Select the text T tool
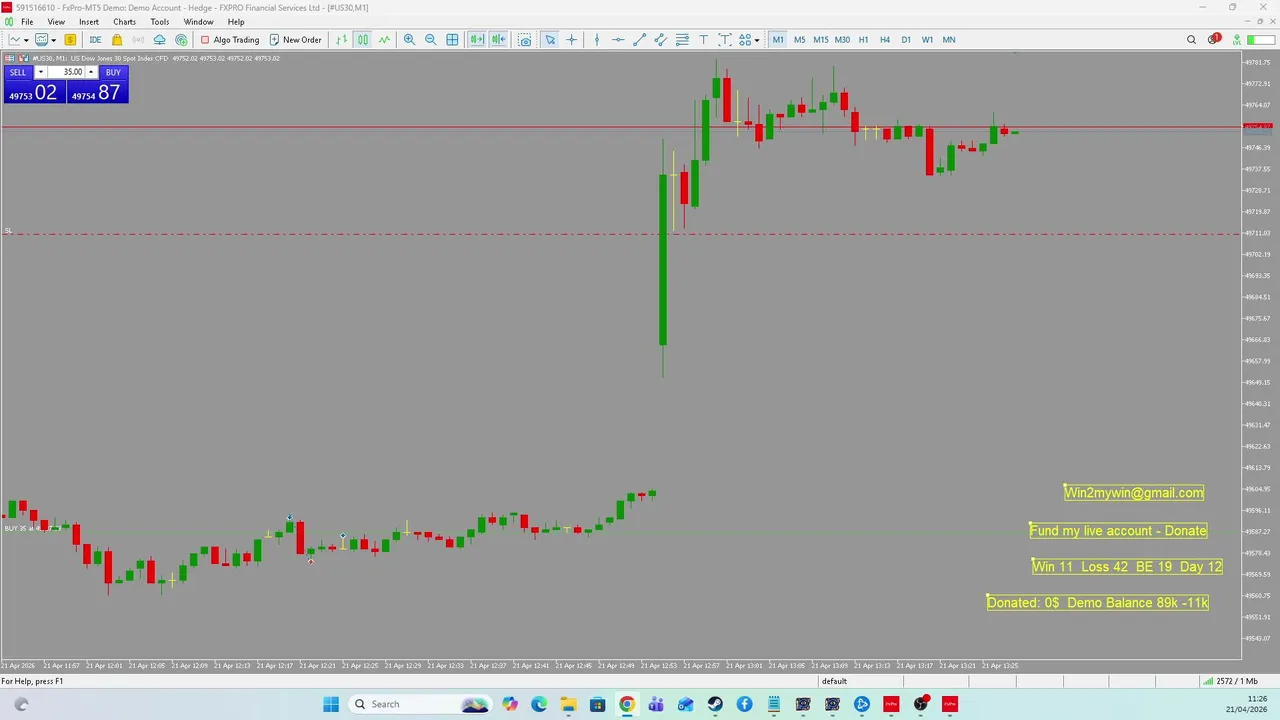This screenshot has height=720, width=1280. (x=703, y=40)
